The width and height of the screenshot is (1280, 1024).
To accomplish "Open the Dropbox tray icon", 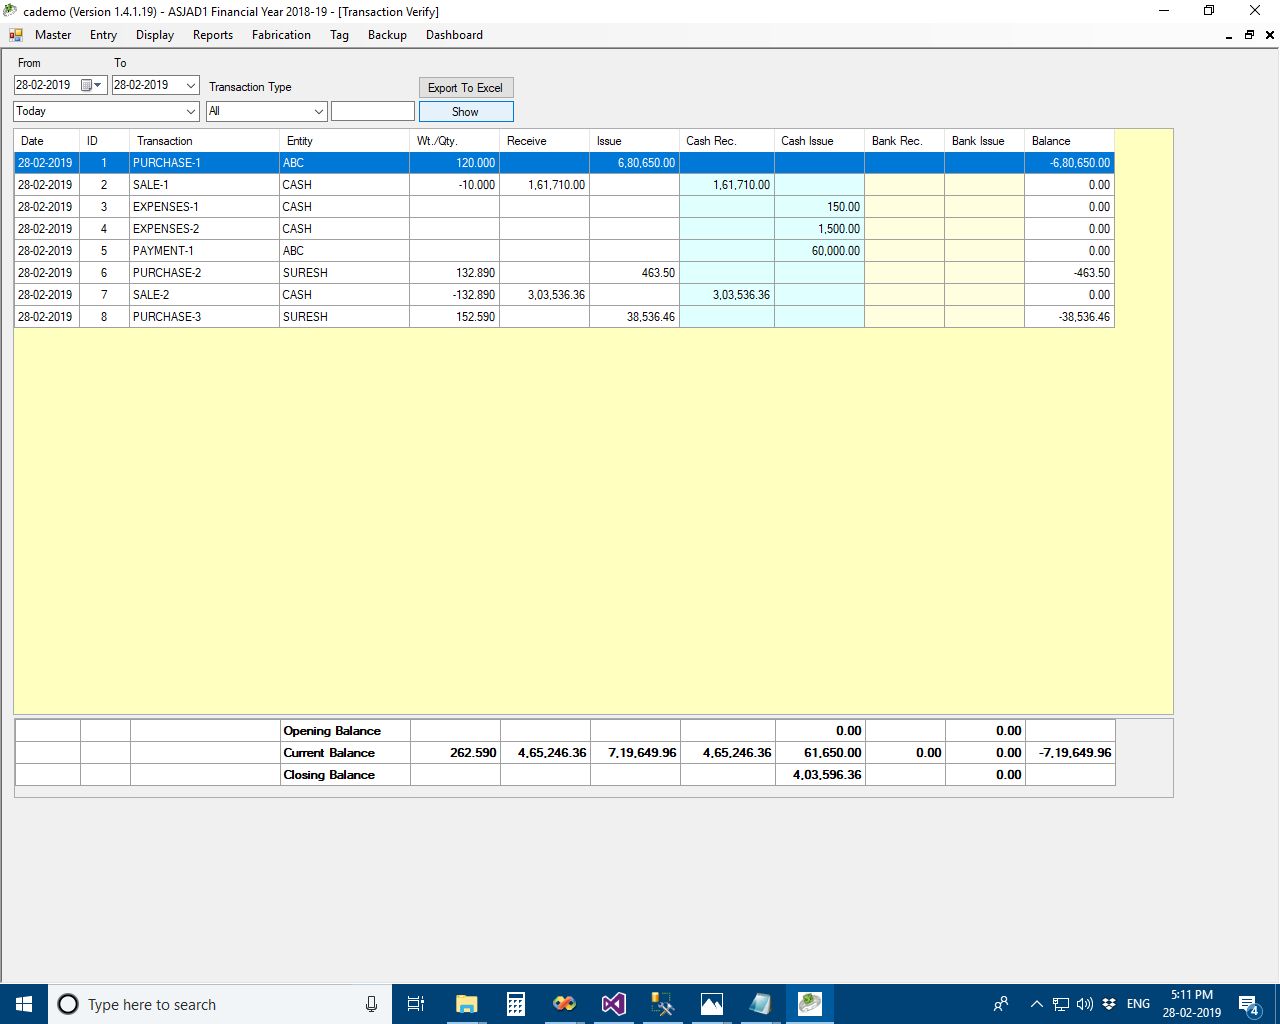I will tap(1108, 1004).
